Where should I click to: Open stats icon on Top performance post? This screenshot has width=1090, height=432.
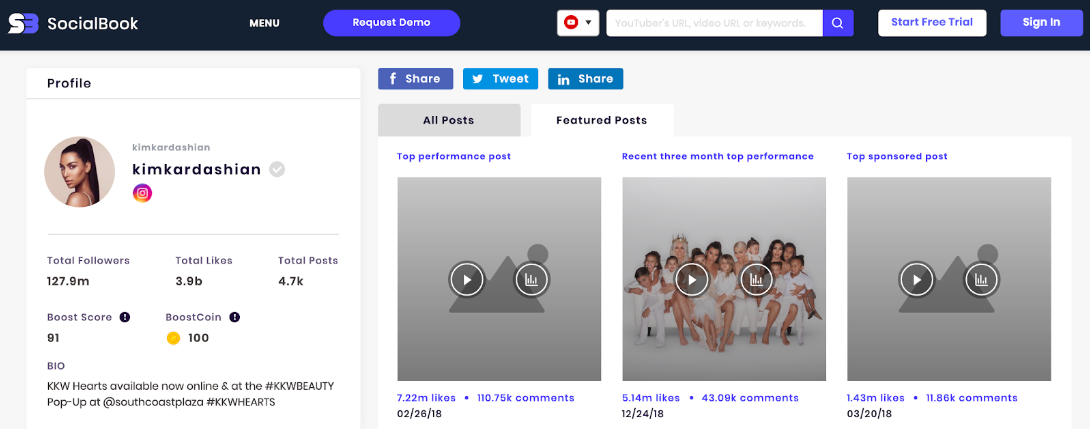tap(532, 280)
